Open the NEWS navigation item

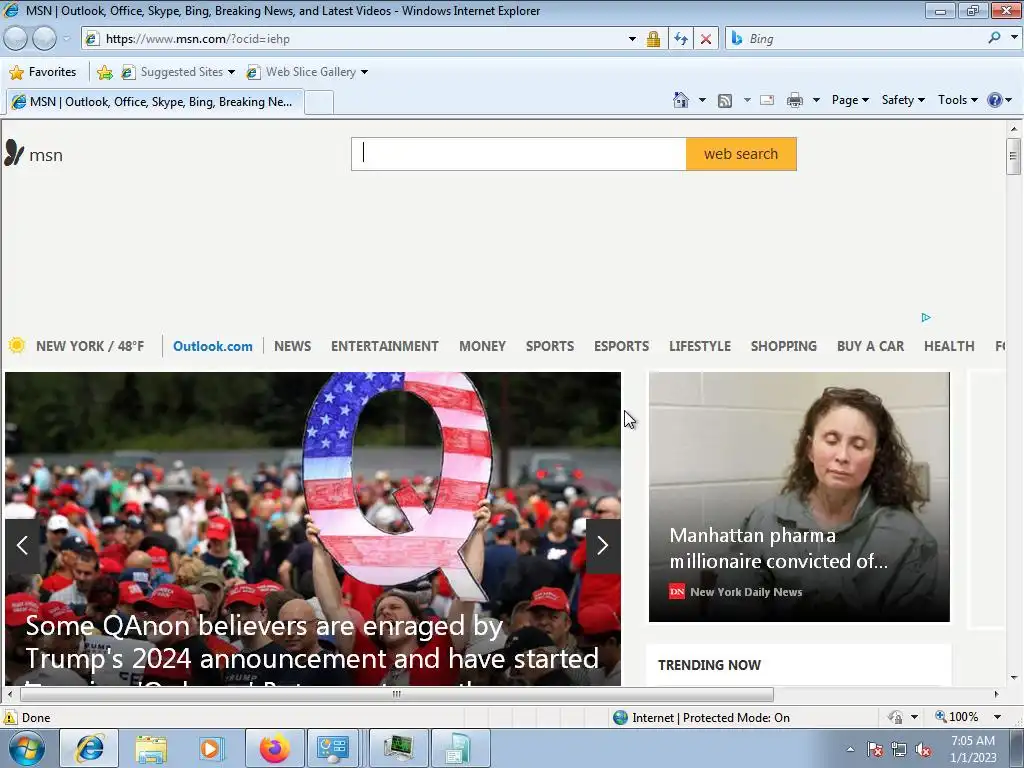[293, 346]
